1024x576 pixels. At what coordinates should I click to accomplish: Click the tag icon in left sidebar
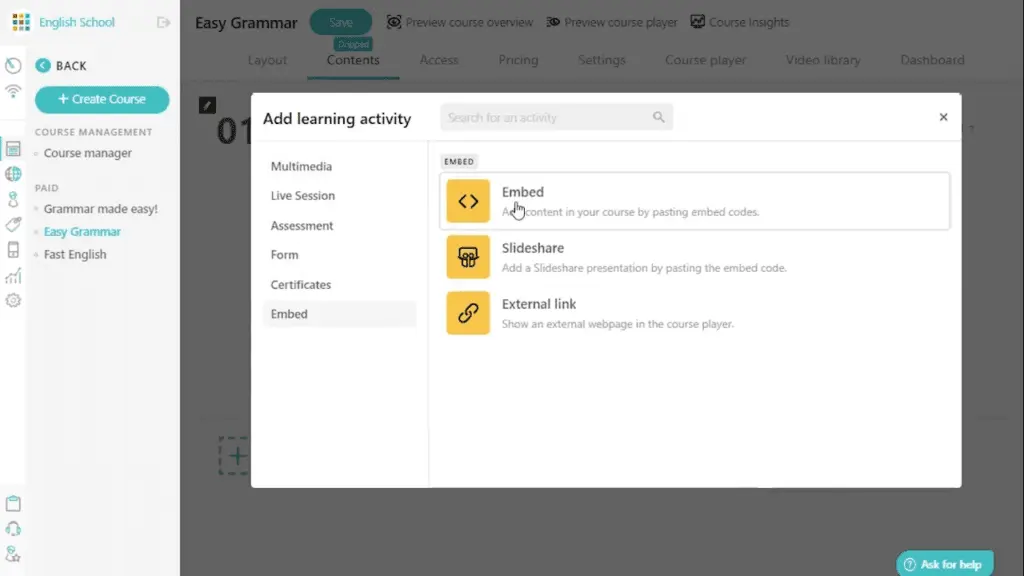coord(13,225)
